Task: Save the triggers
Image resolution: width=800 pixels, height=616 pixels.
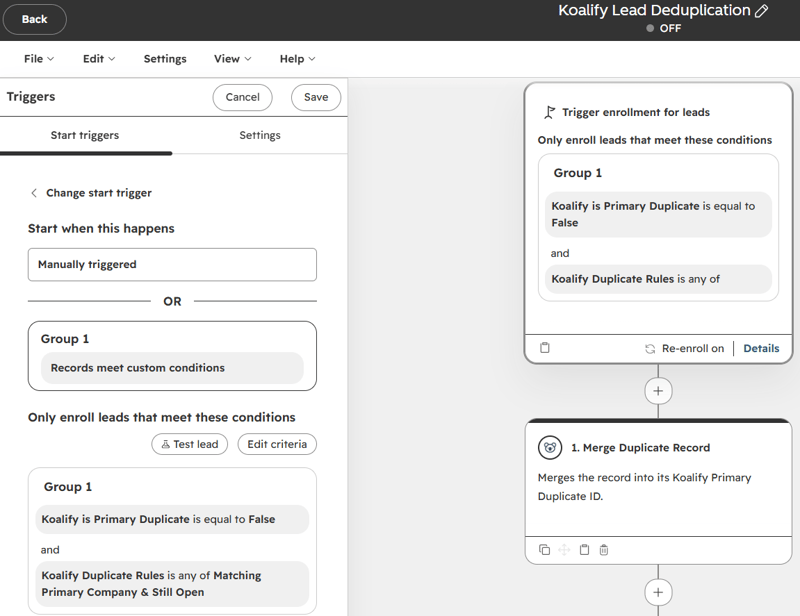Action: pos(316,97)
